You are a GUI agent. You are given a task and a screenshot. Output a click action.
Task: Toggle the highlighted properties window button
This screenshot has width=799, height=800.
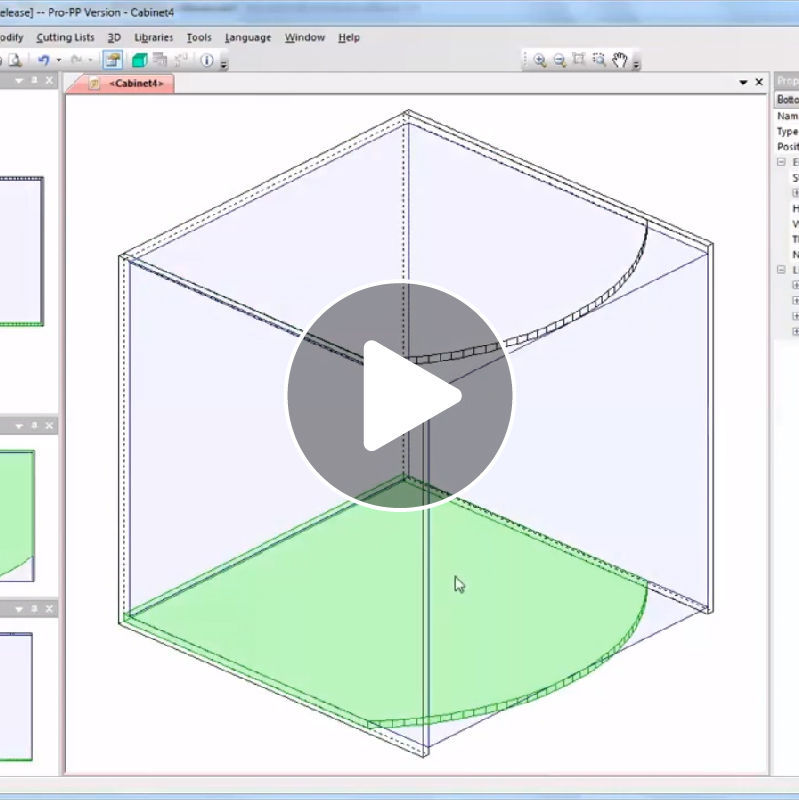point(113,61)
